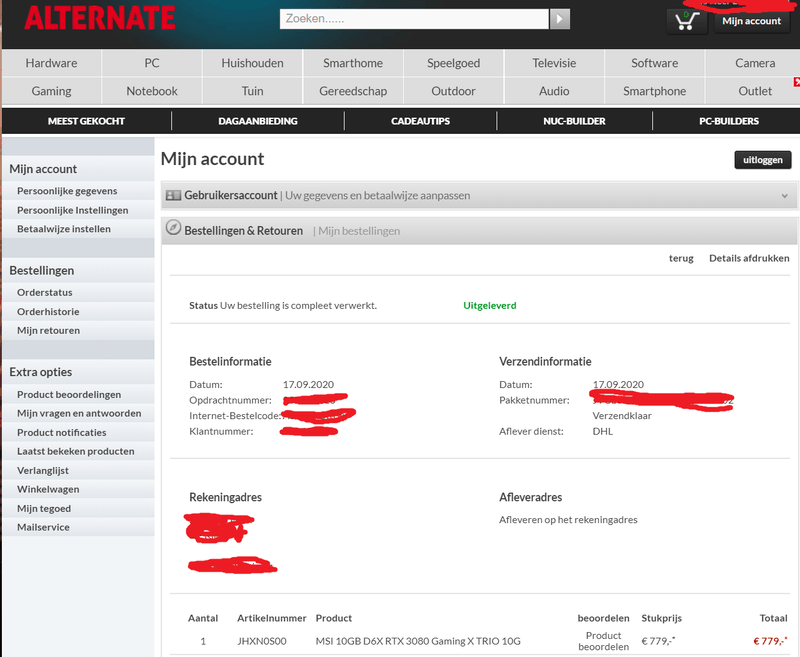The image size is (800, 657).
Task: Click the Verzendklaar text
Action: 622,416
